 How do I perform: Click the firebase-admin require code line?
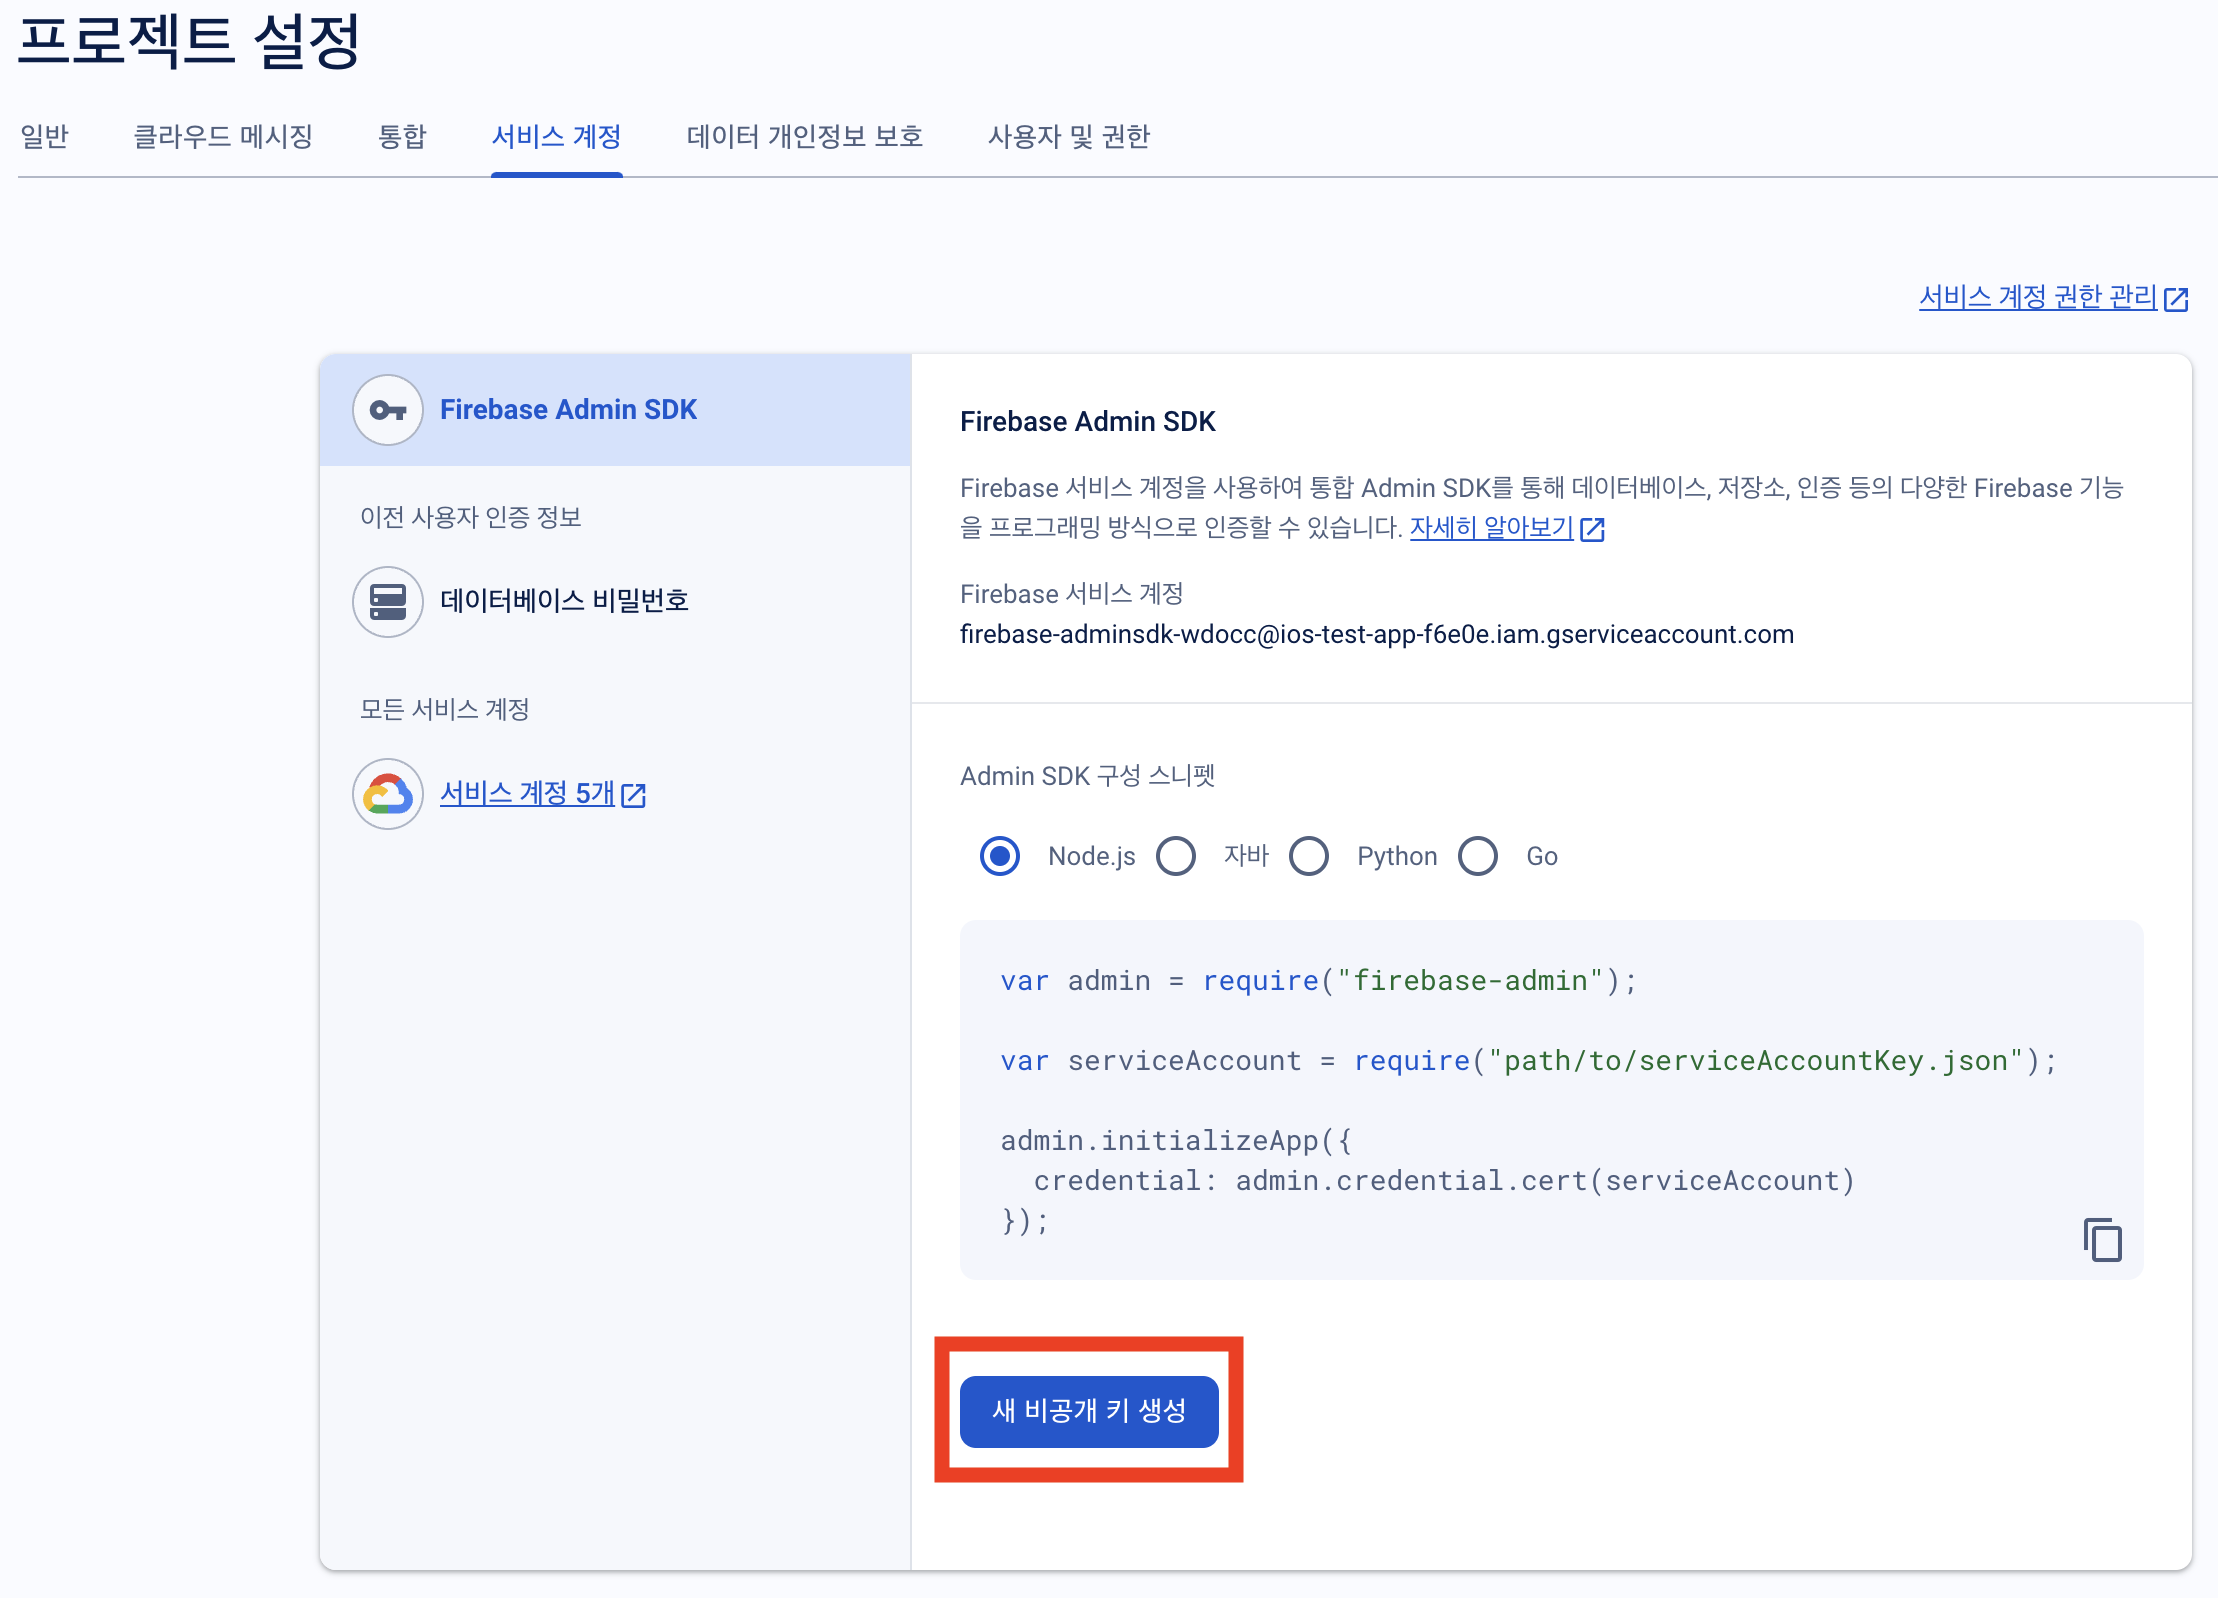tap(1319, 980)
